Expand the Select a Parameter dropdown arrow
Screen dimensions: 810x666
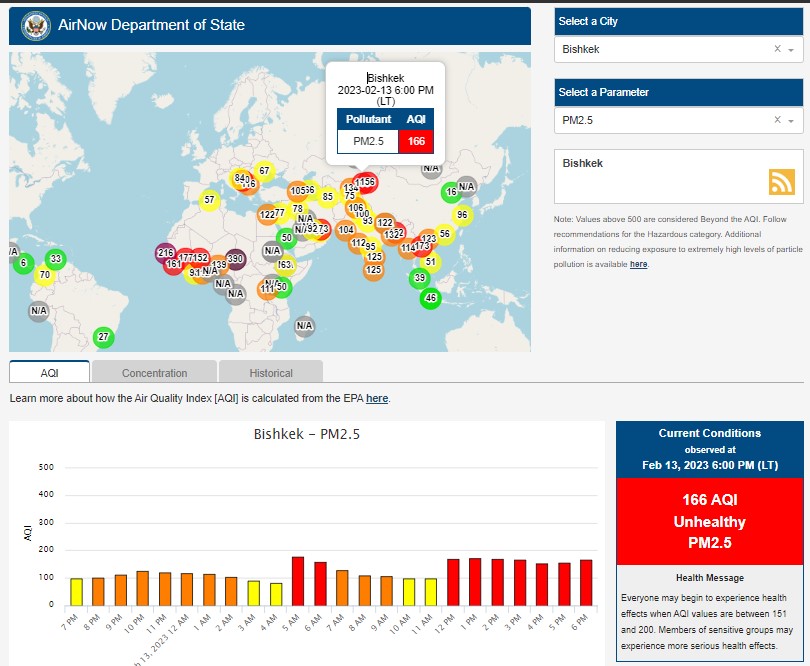click(791, 121)
